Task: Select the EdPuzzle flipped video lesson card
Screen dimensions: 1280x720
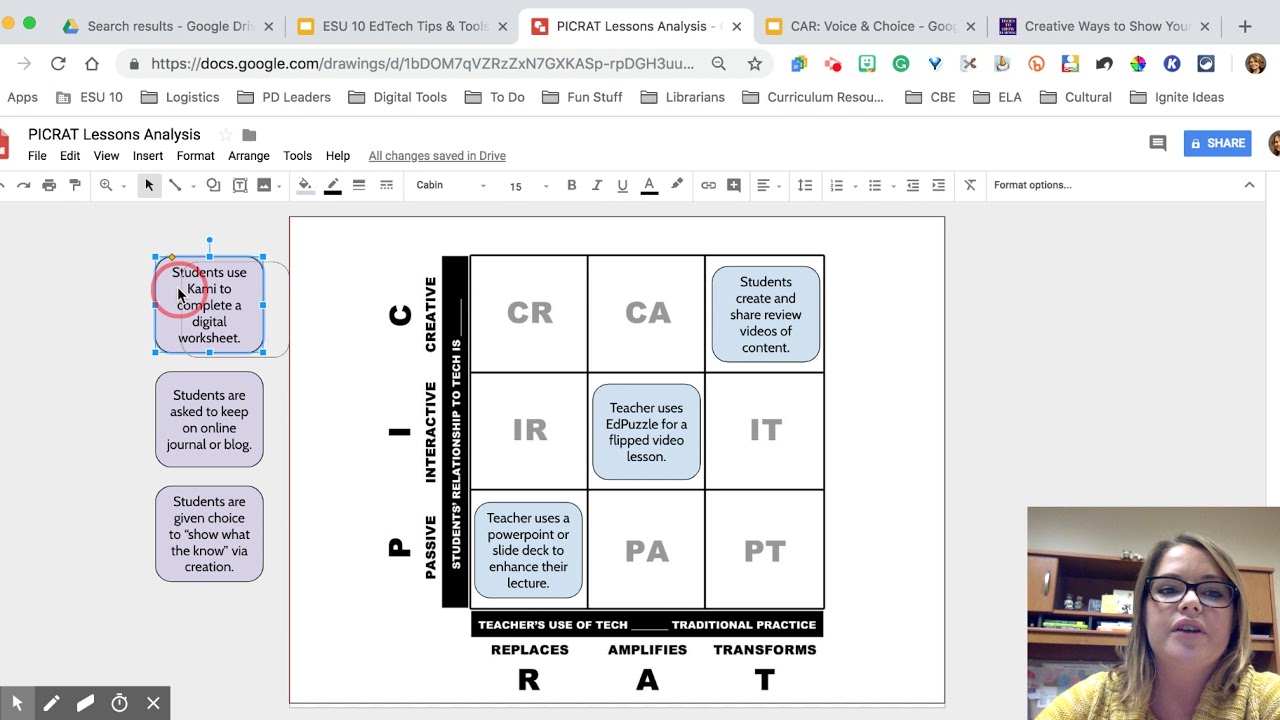Action: (646, 432)
